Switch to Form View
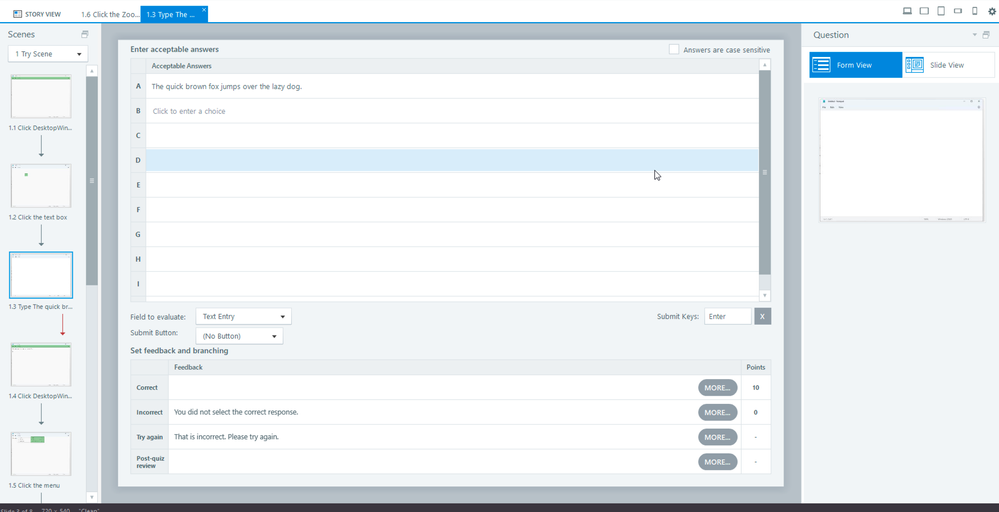 tap(856, 65)
